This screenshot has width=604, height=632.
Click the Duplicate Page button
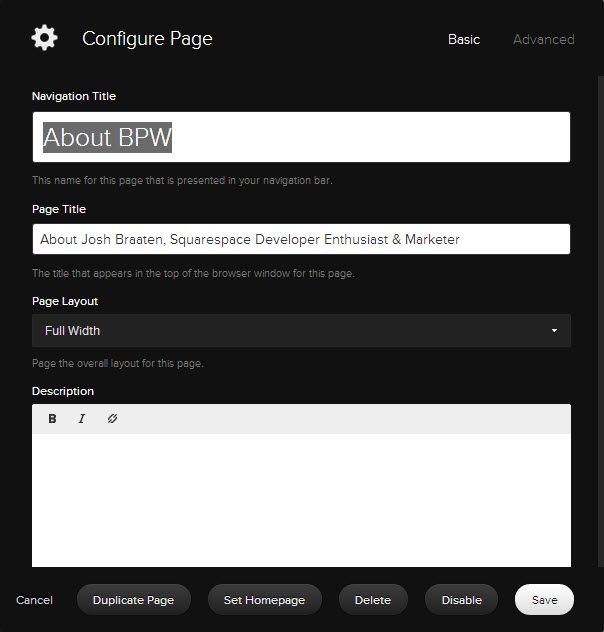(133, 600)
